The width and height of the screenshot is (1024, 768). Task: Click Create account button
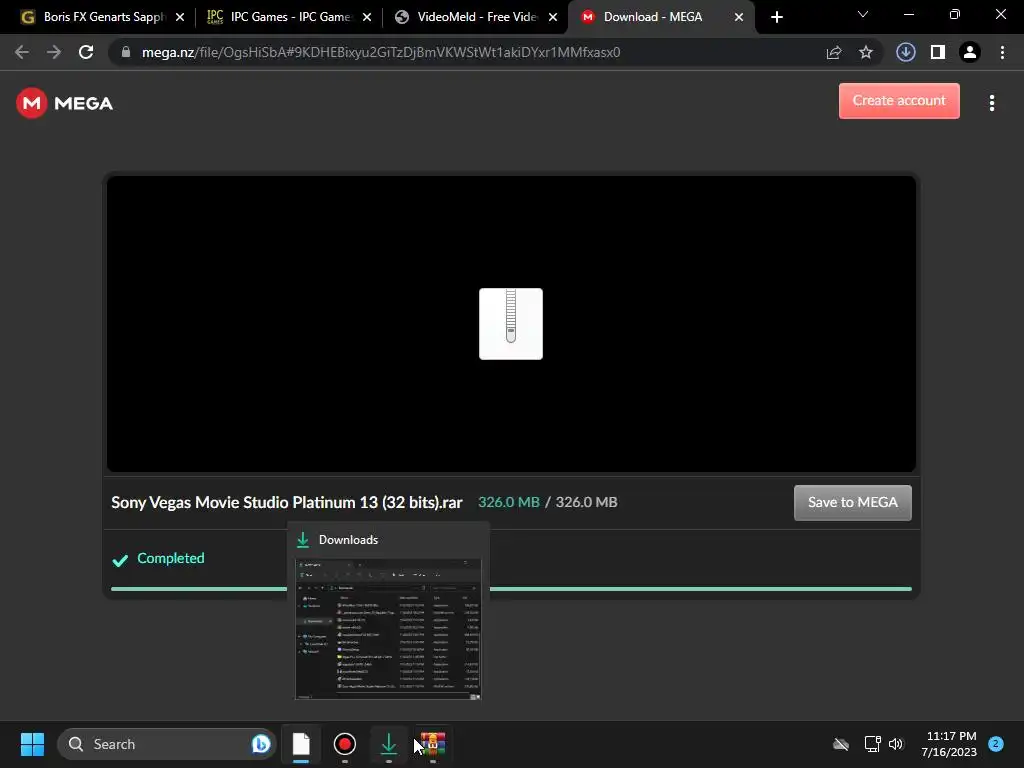coord(899,101)
